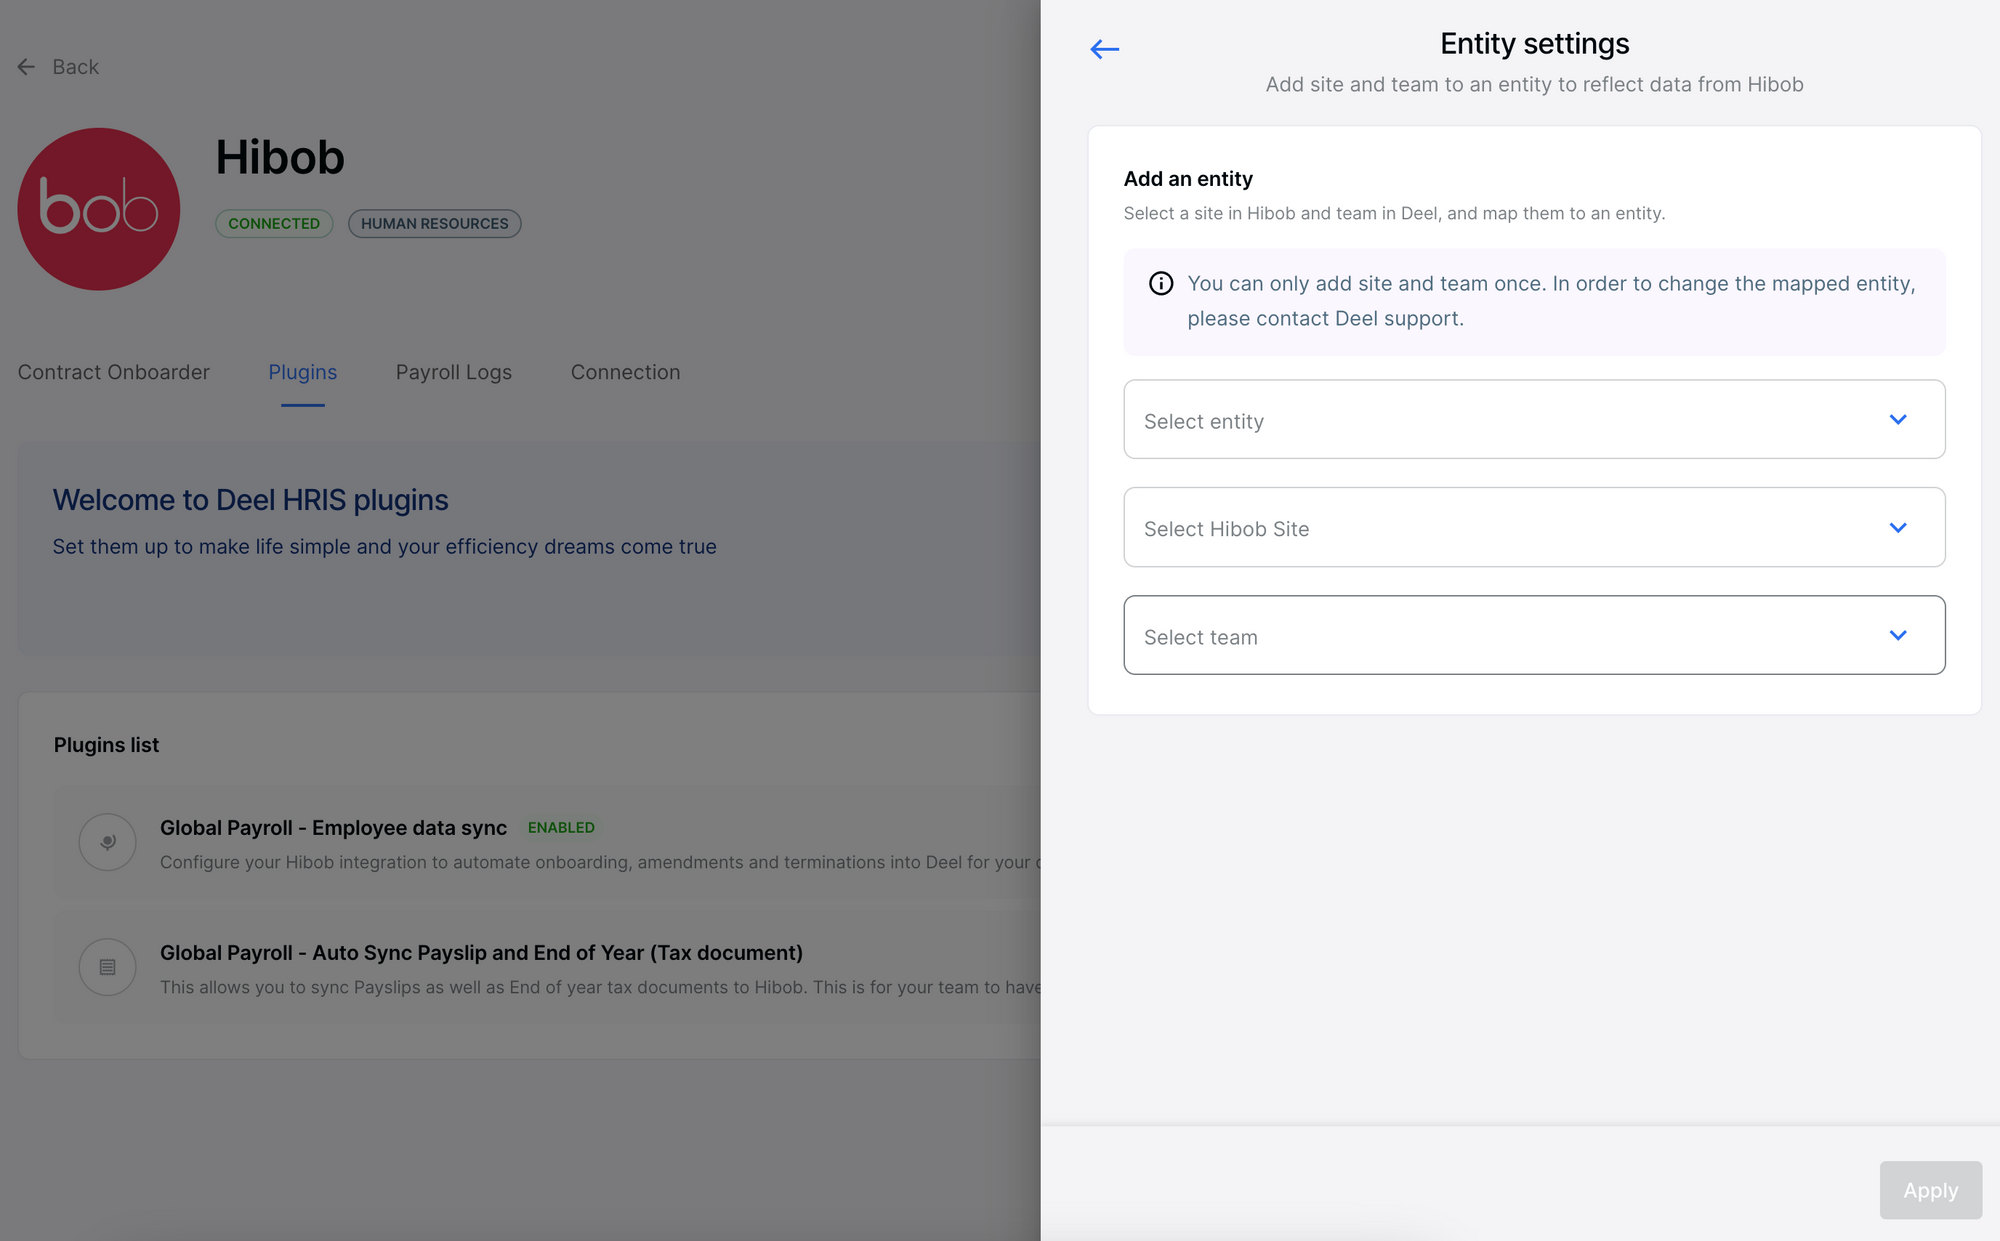Click 'You can only add site and team once' notice
This screenshot has height=1241, width=2000.
coord(1551,301)
